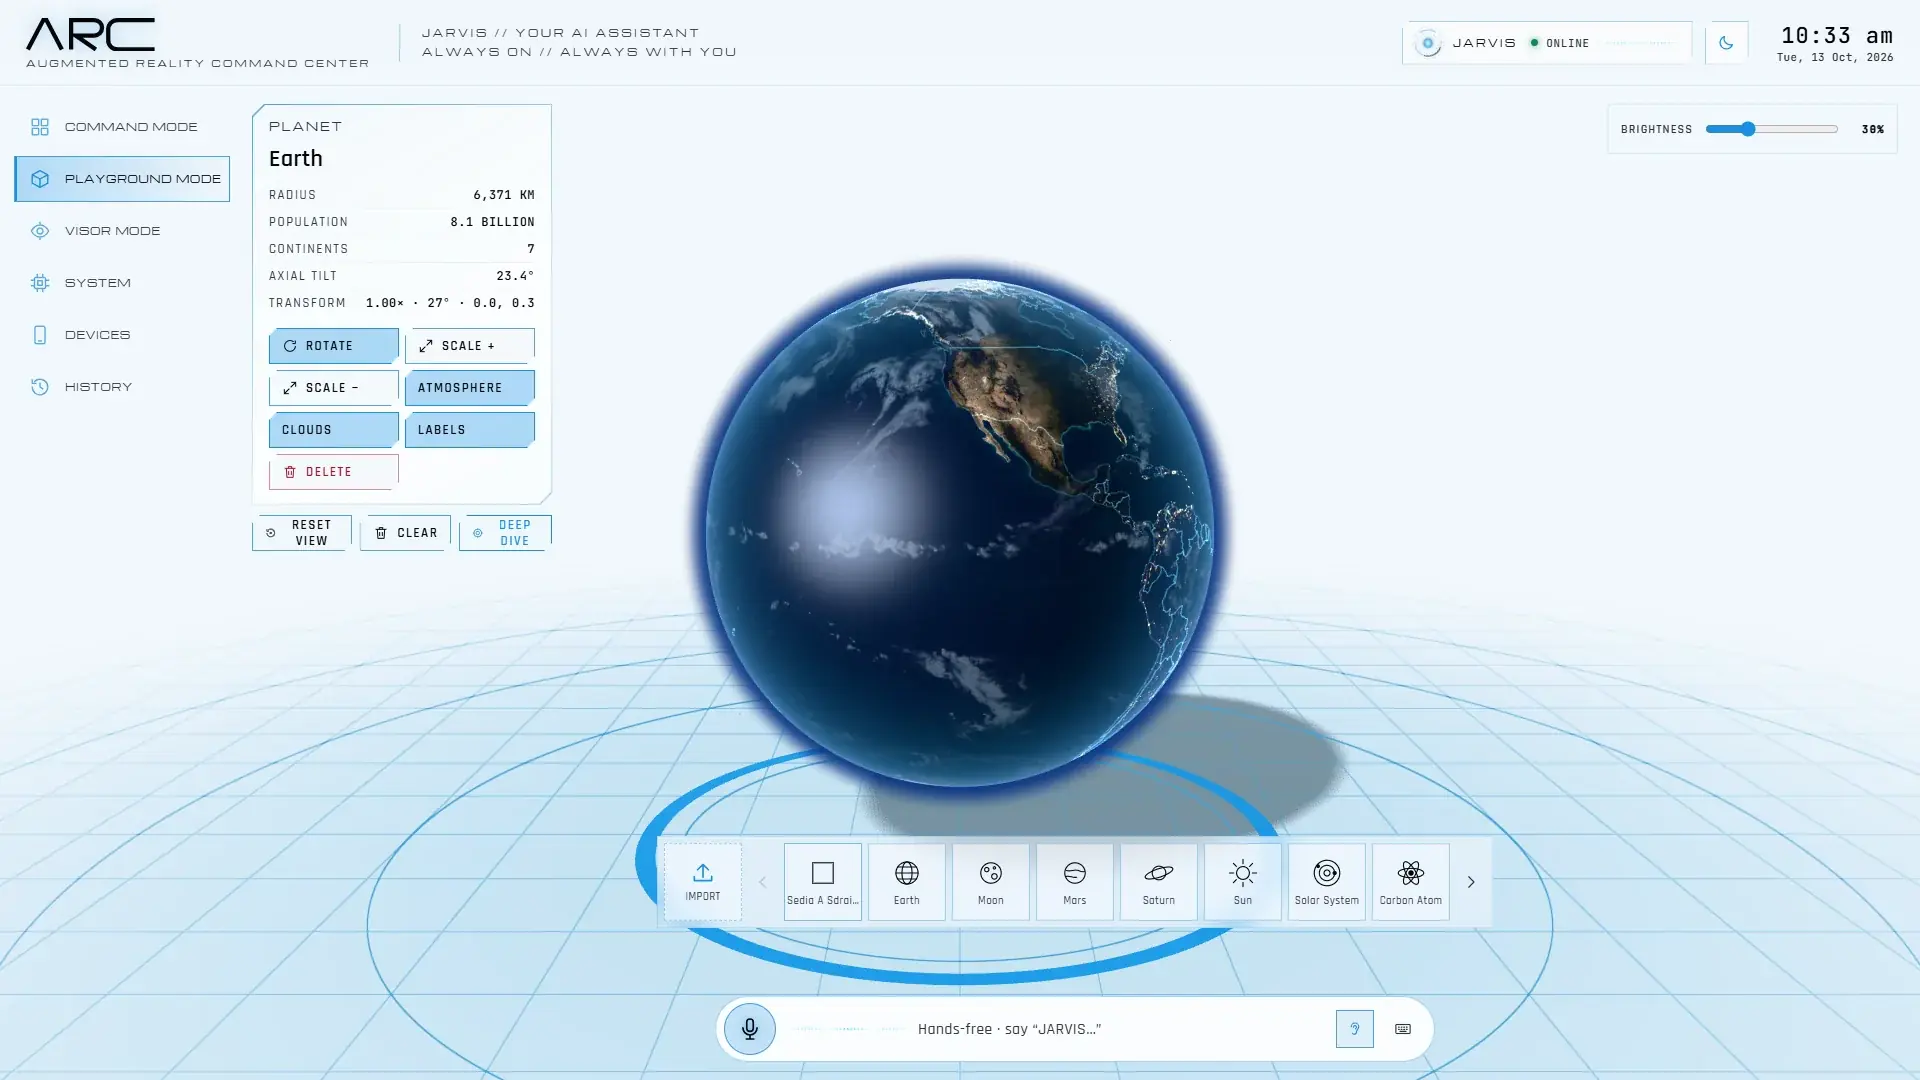
Task: Add the Moon model from the tray
Action: pos(990,881)
